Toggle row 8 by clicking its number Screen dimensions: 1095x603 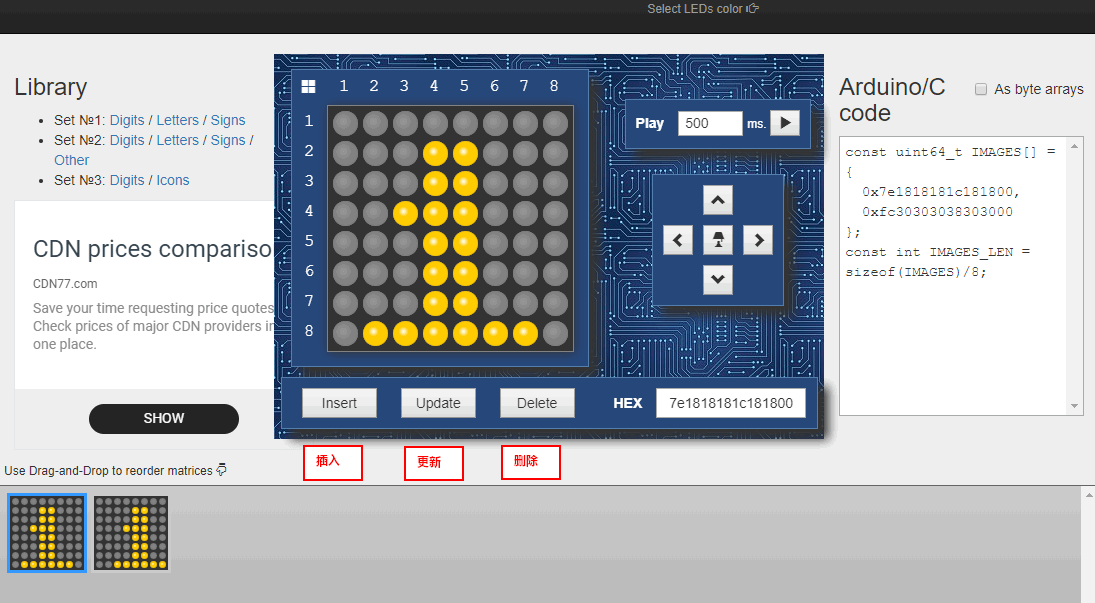coord(308,331)
